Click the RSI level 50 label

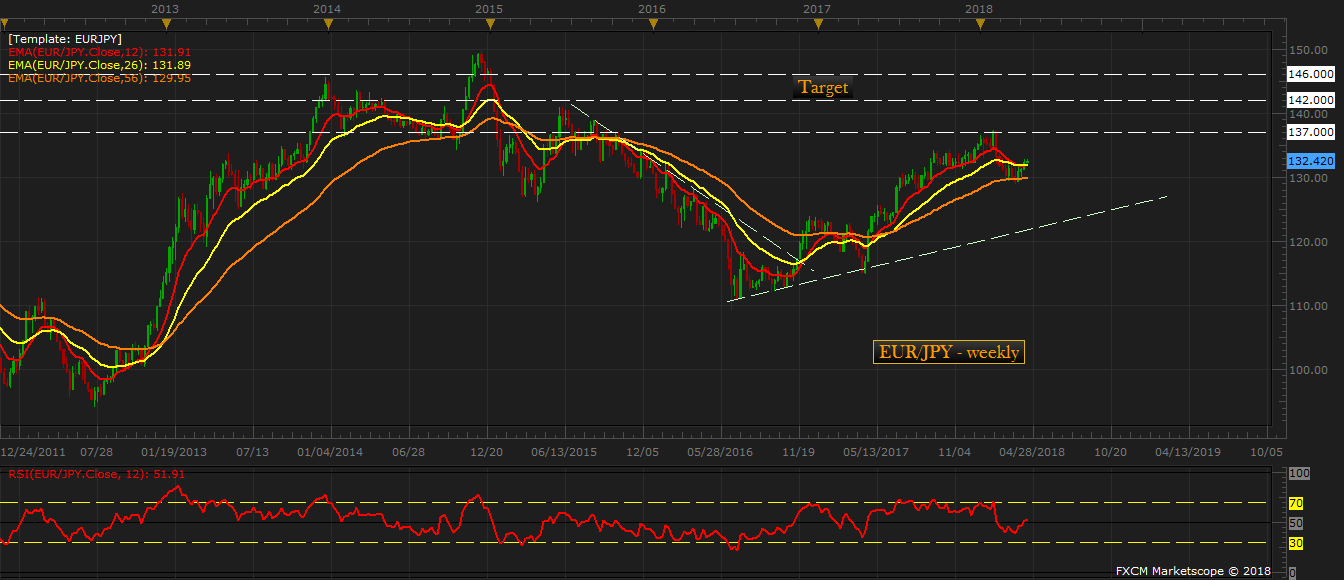(1295, 523)
